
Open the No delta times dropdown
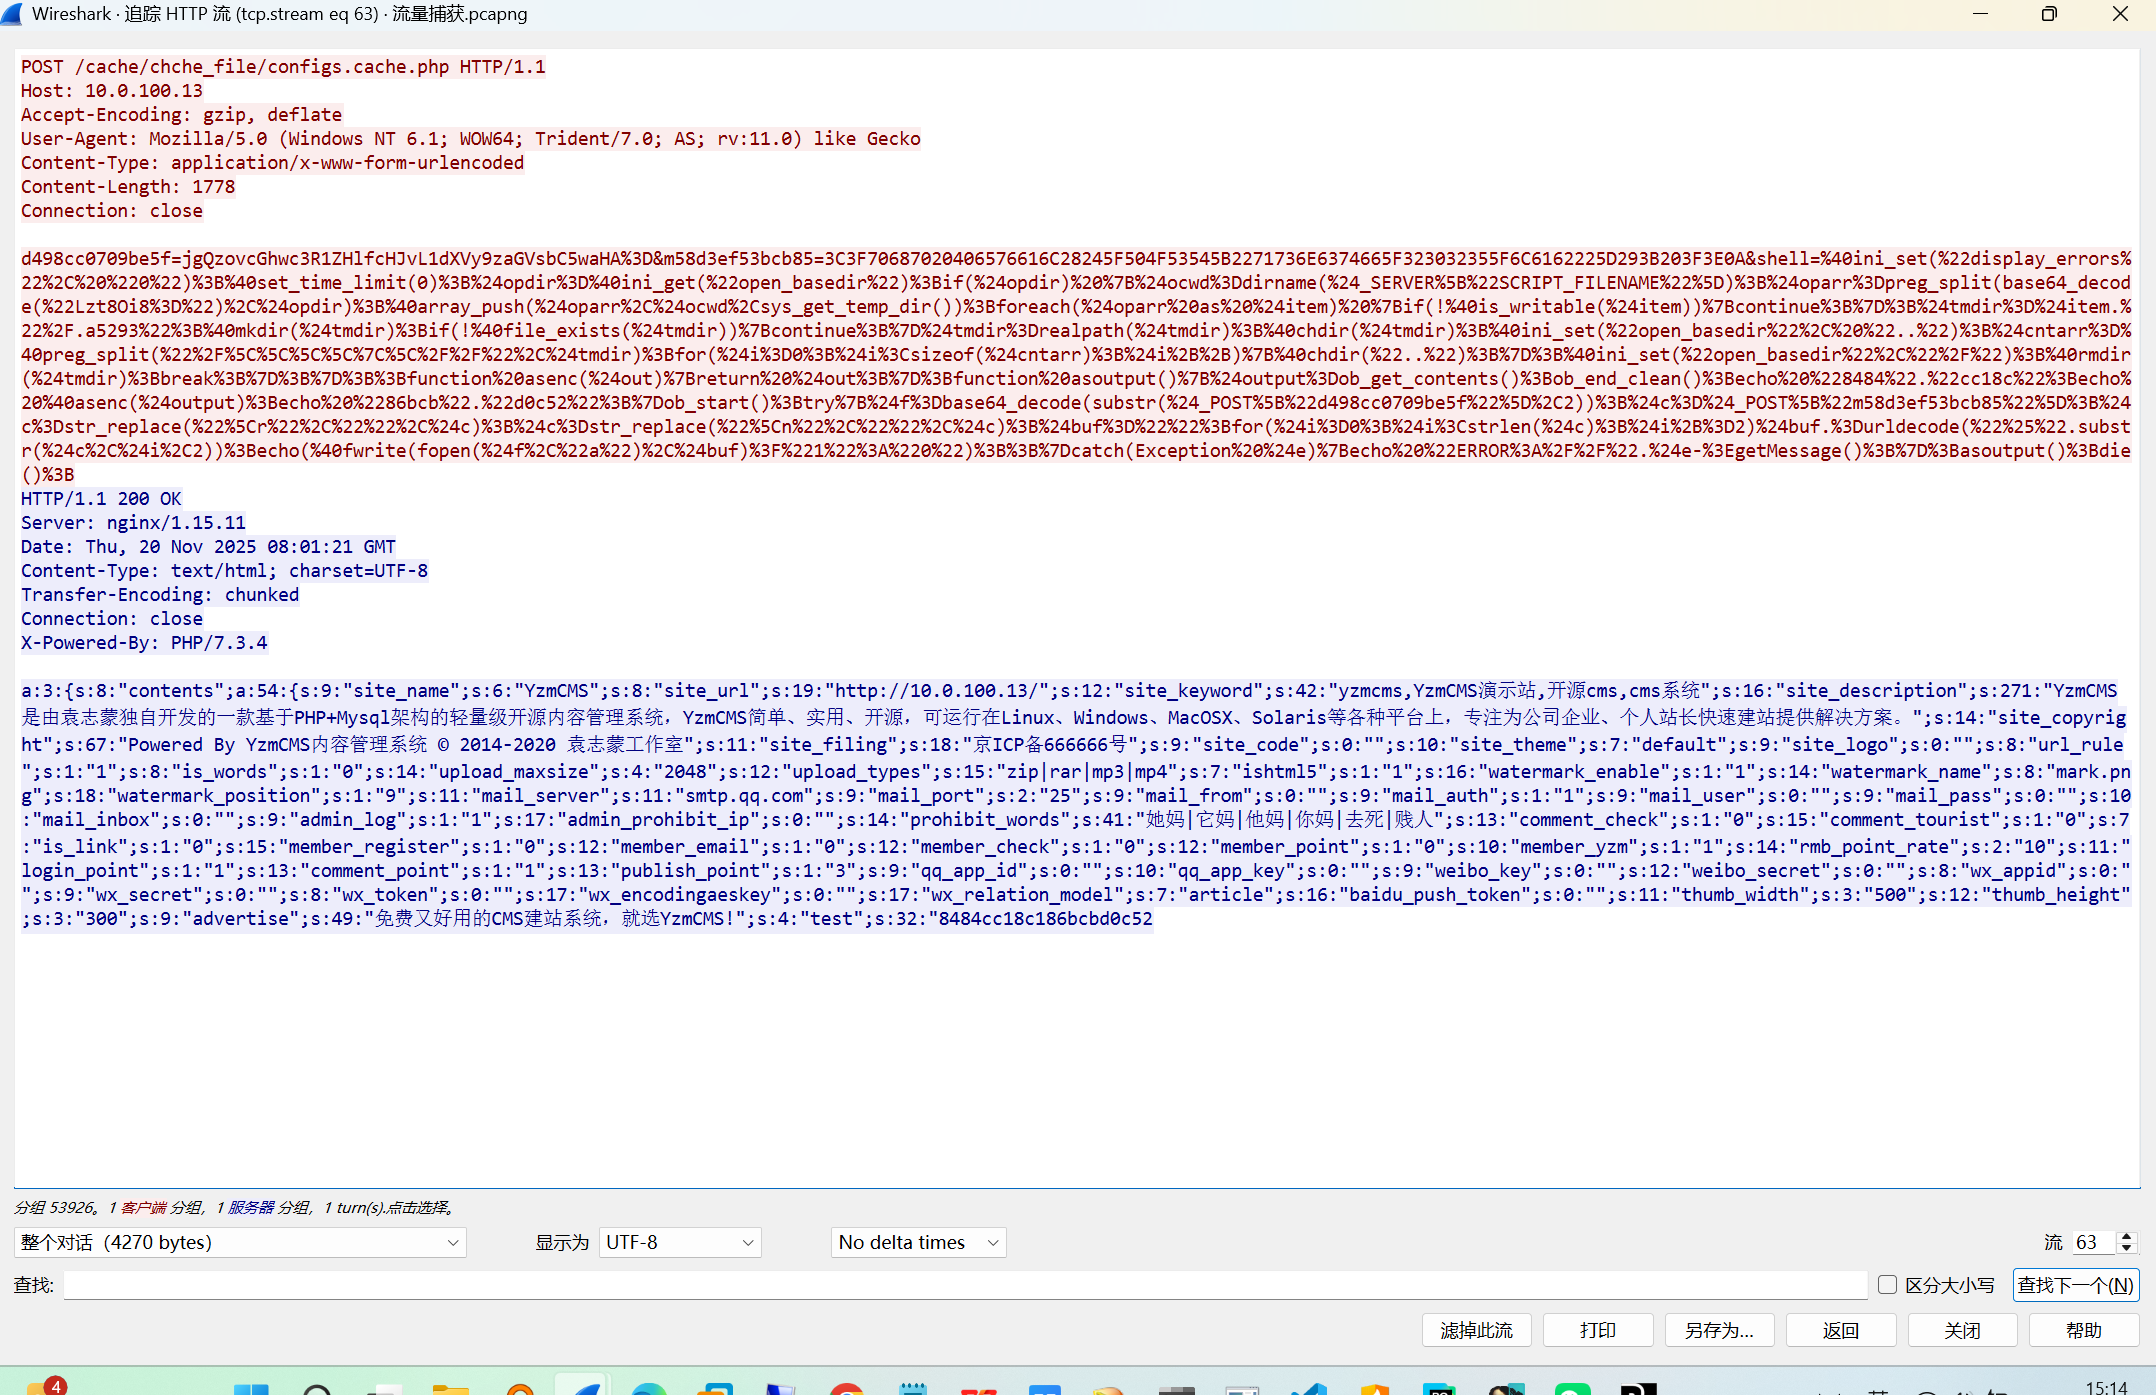[x=918, y=1242]
